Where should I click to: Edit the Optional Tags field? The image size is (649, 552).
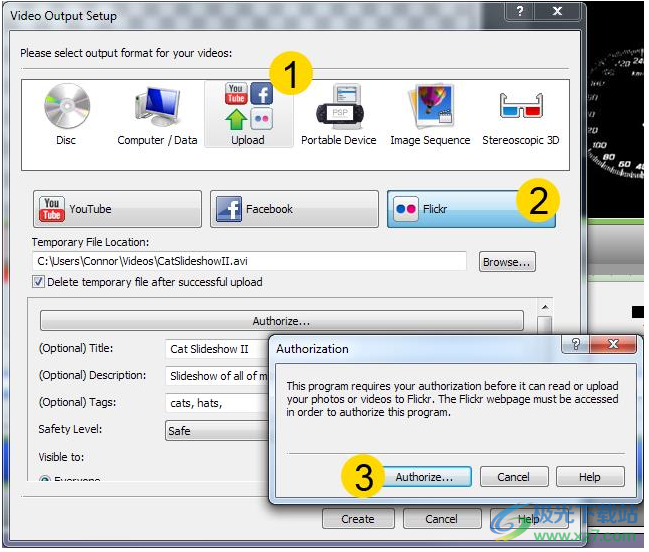pyautogui.click(x=217, y=403)
